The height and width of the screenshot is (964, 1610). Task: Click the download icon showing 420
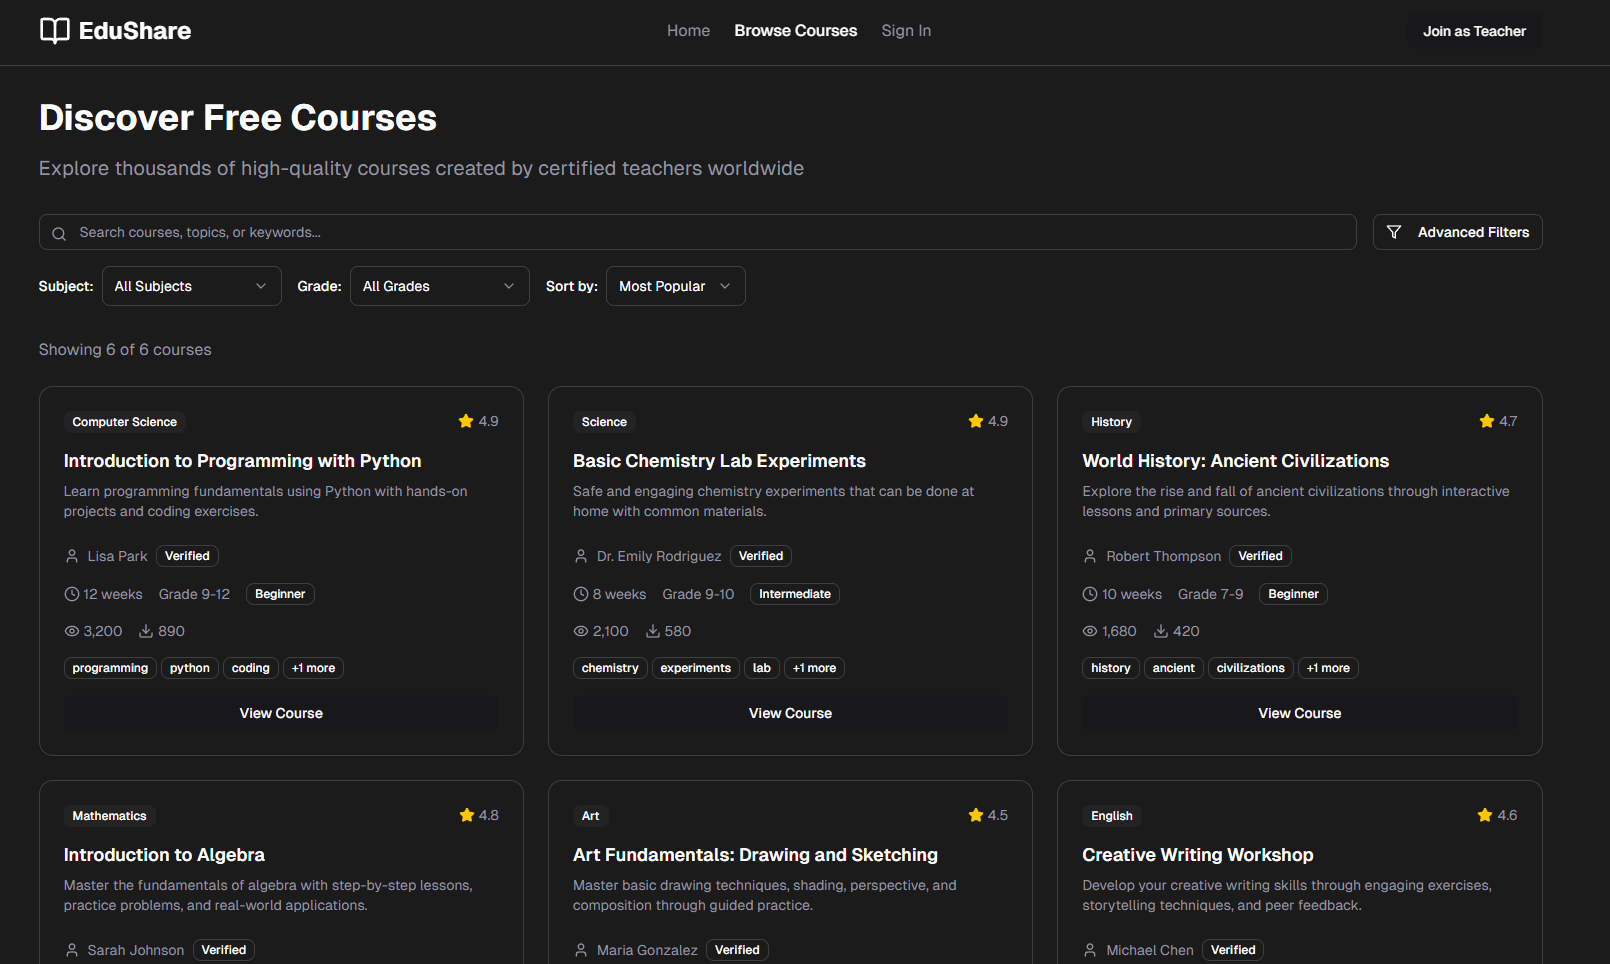point(1161,631)
